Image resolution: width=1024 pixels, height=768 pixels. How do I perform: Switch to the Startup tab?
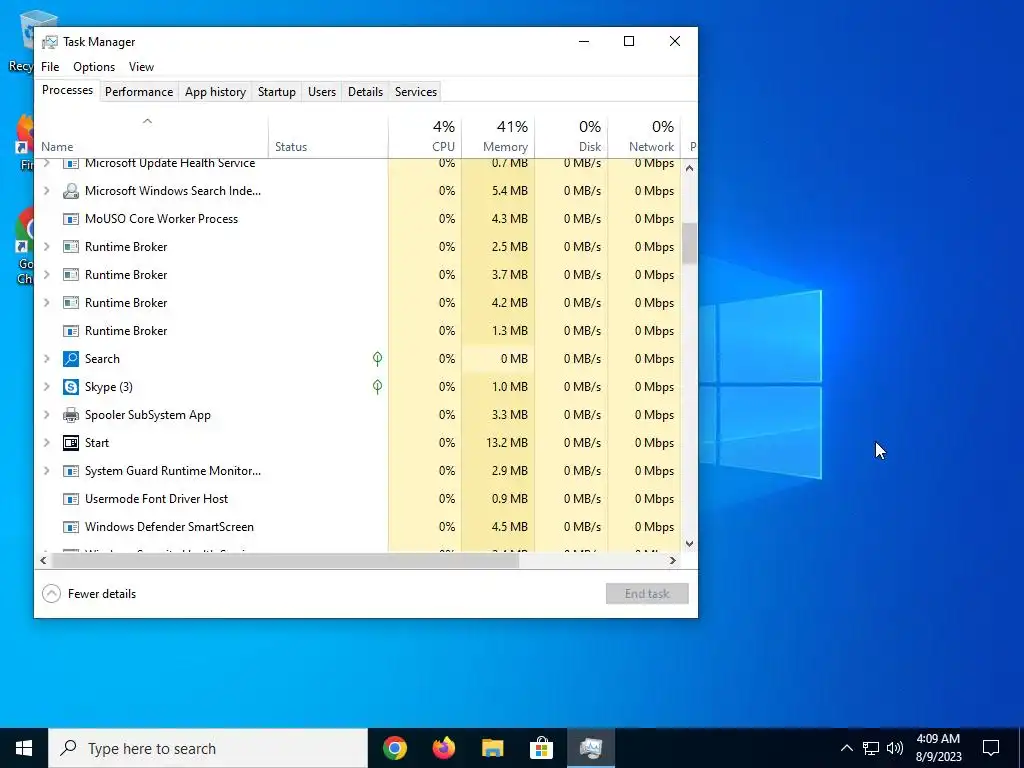tap(277, 92)
